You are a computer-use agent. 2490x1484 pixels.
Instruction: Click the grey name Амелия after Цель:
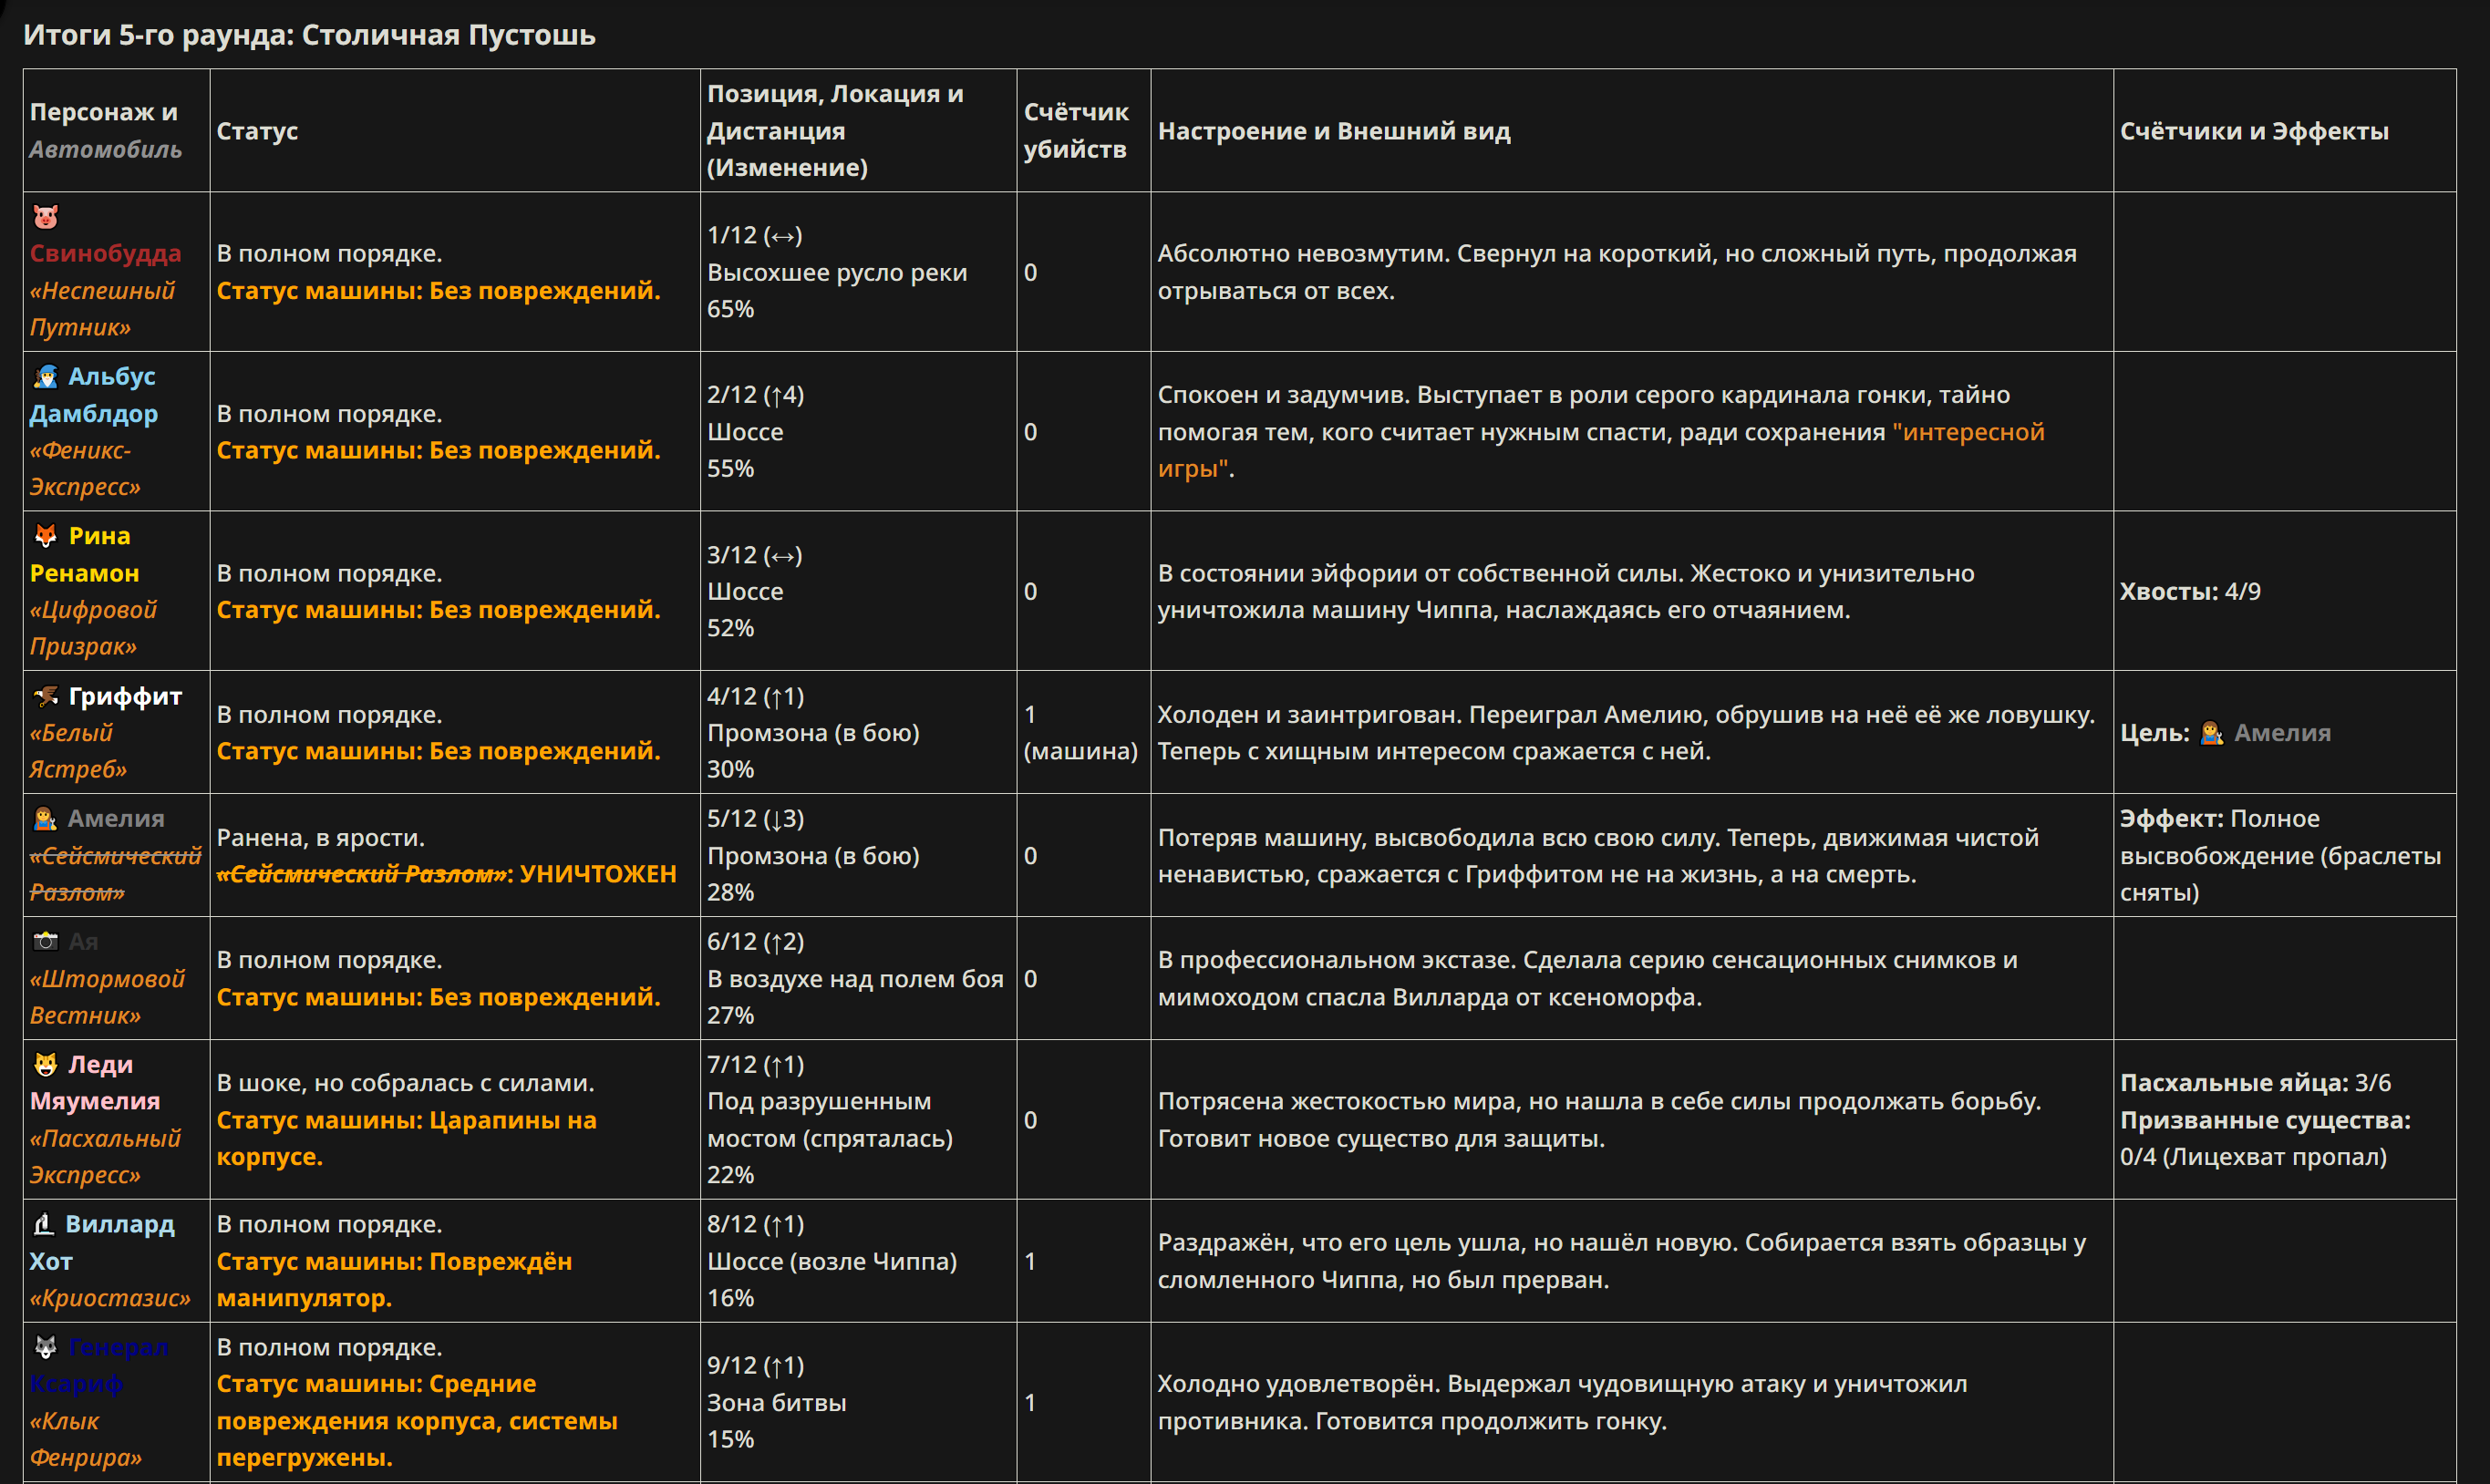pyautogui.click(x=2282, y=732)
